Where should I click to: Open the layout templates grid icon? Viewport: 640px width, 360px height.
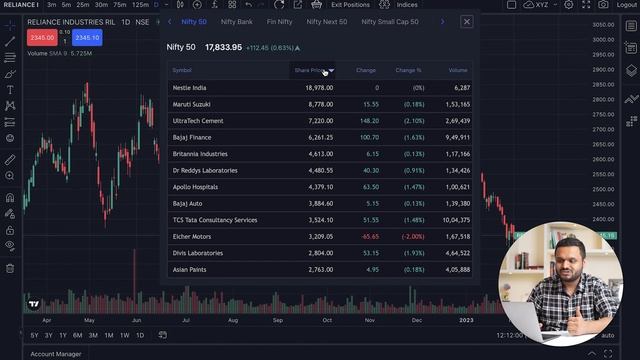(232, 5)
